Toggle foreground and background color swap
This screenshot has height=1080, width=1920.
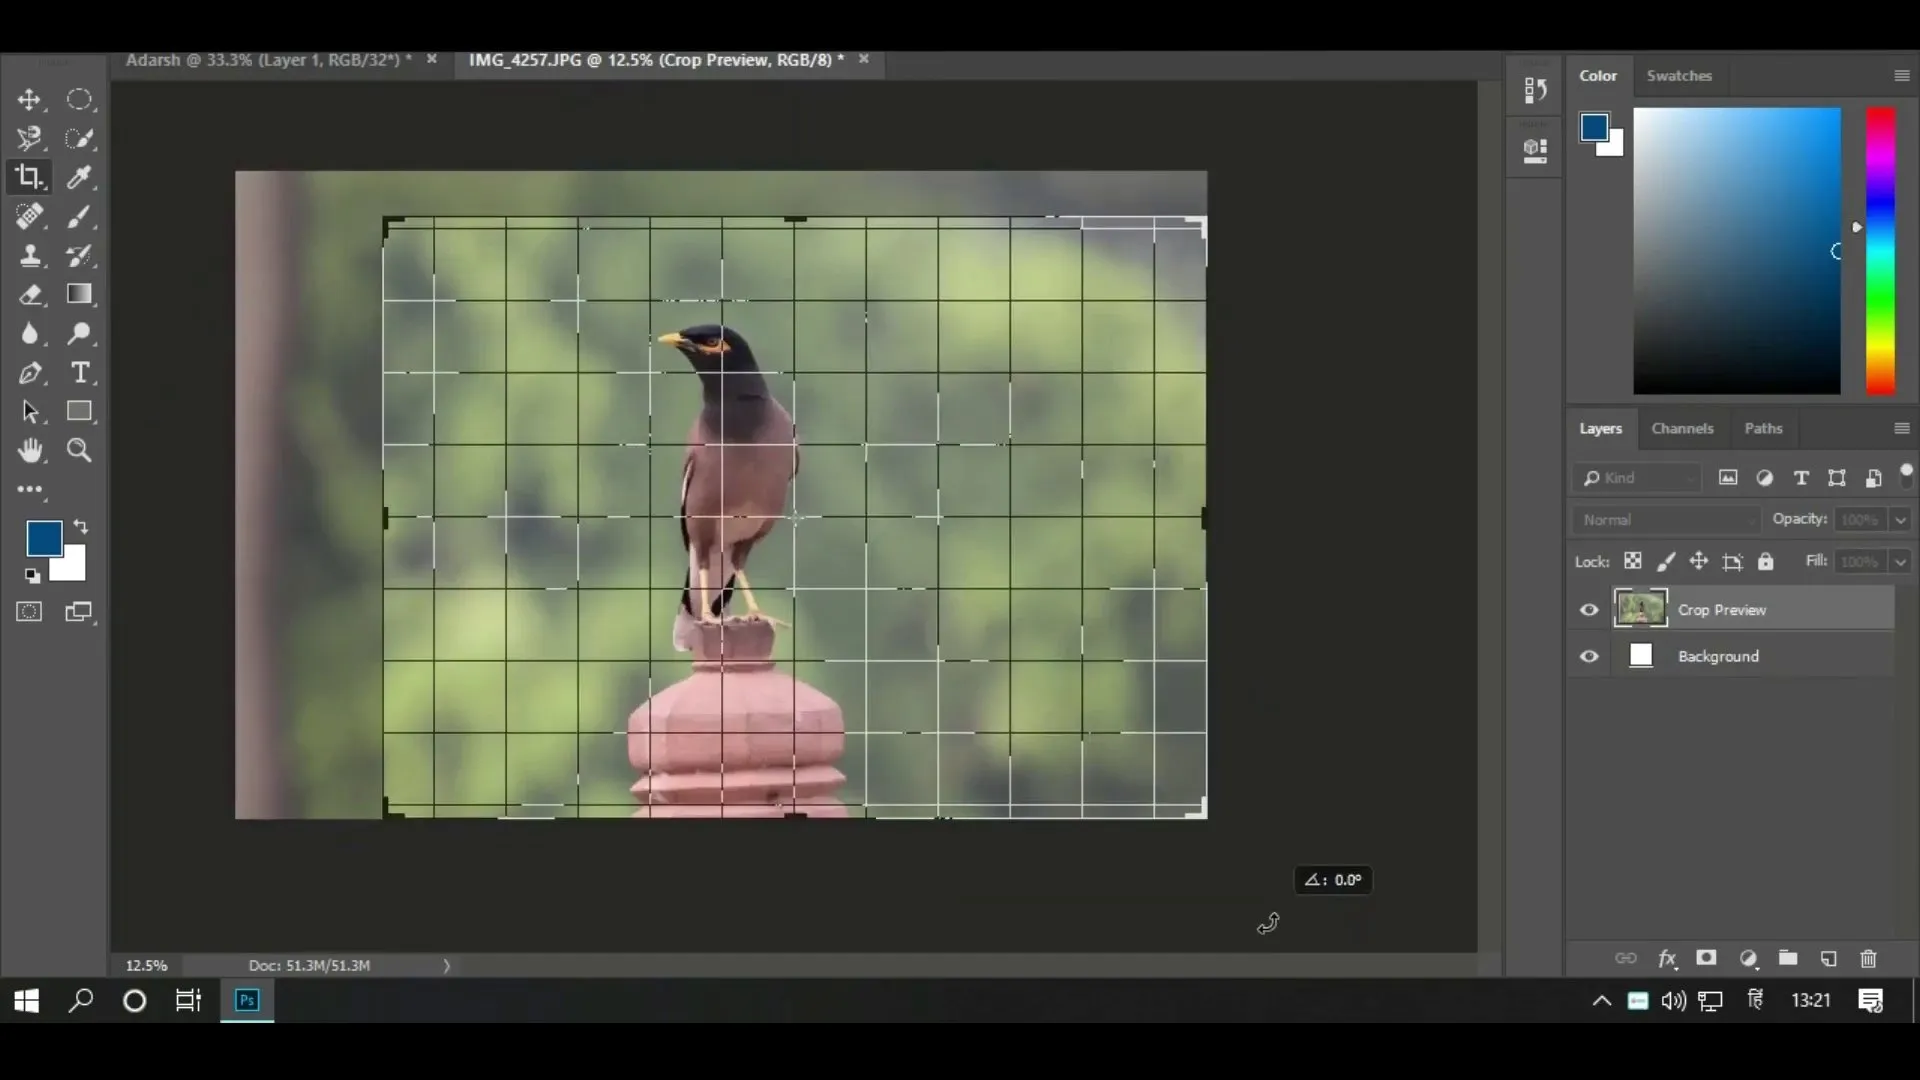click(x=80, y=525)
